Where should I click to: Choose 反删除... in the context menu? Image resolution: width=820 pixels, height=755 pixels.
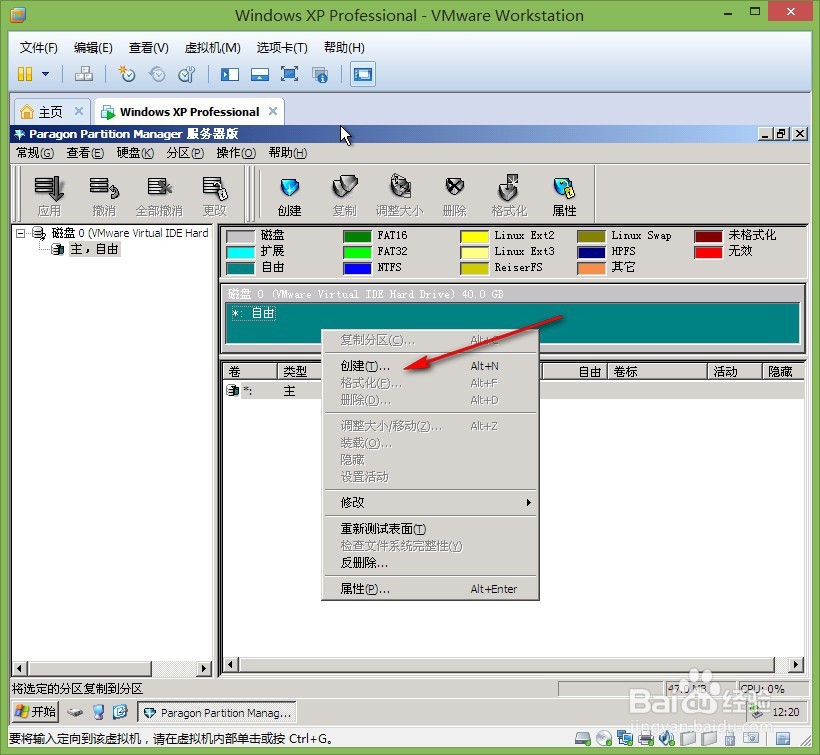pyautogui.click(x=431, y=563)
